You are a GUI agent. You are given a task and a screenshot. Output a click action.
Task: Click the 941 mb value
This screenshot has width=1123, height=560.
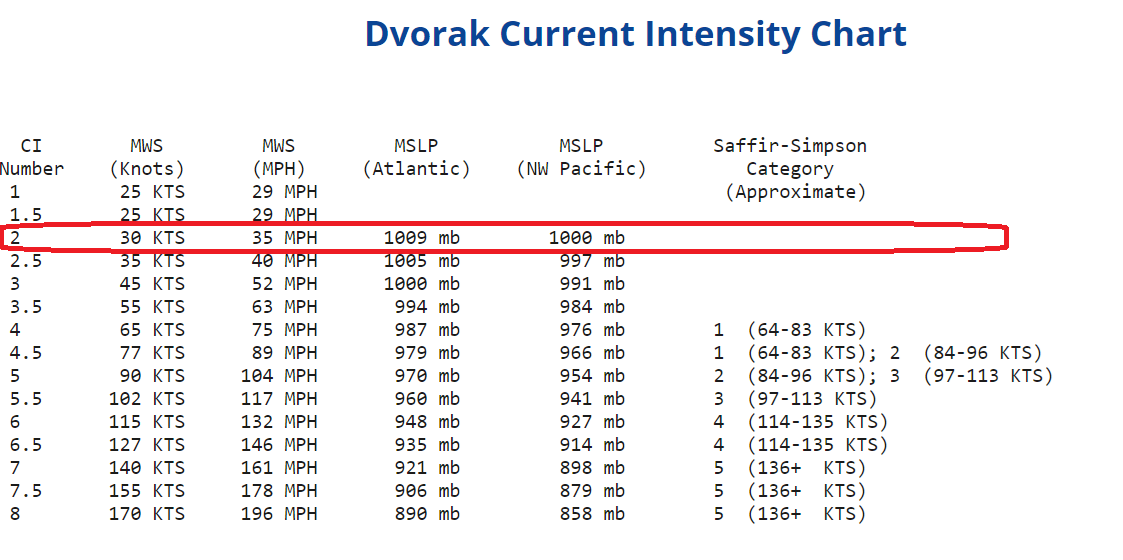(592, 399)
